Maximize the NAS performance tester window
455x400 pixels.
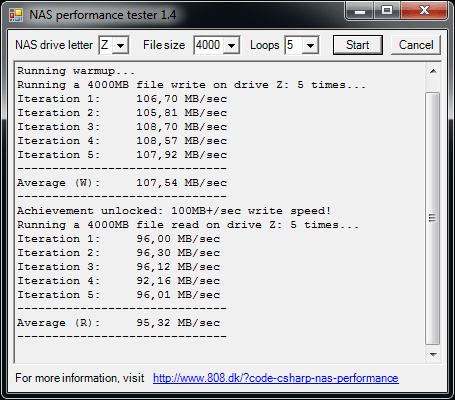coord(387,11)
